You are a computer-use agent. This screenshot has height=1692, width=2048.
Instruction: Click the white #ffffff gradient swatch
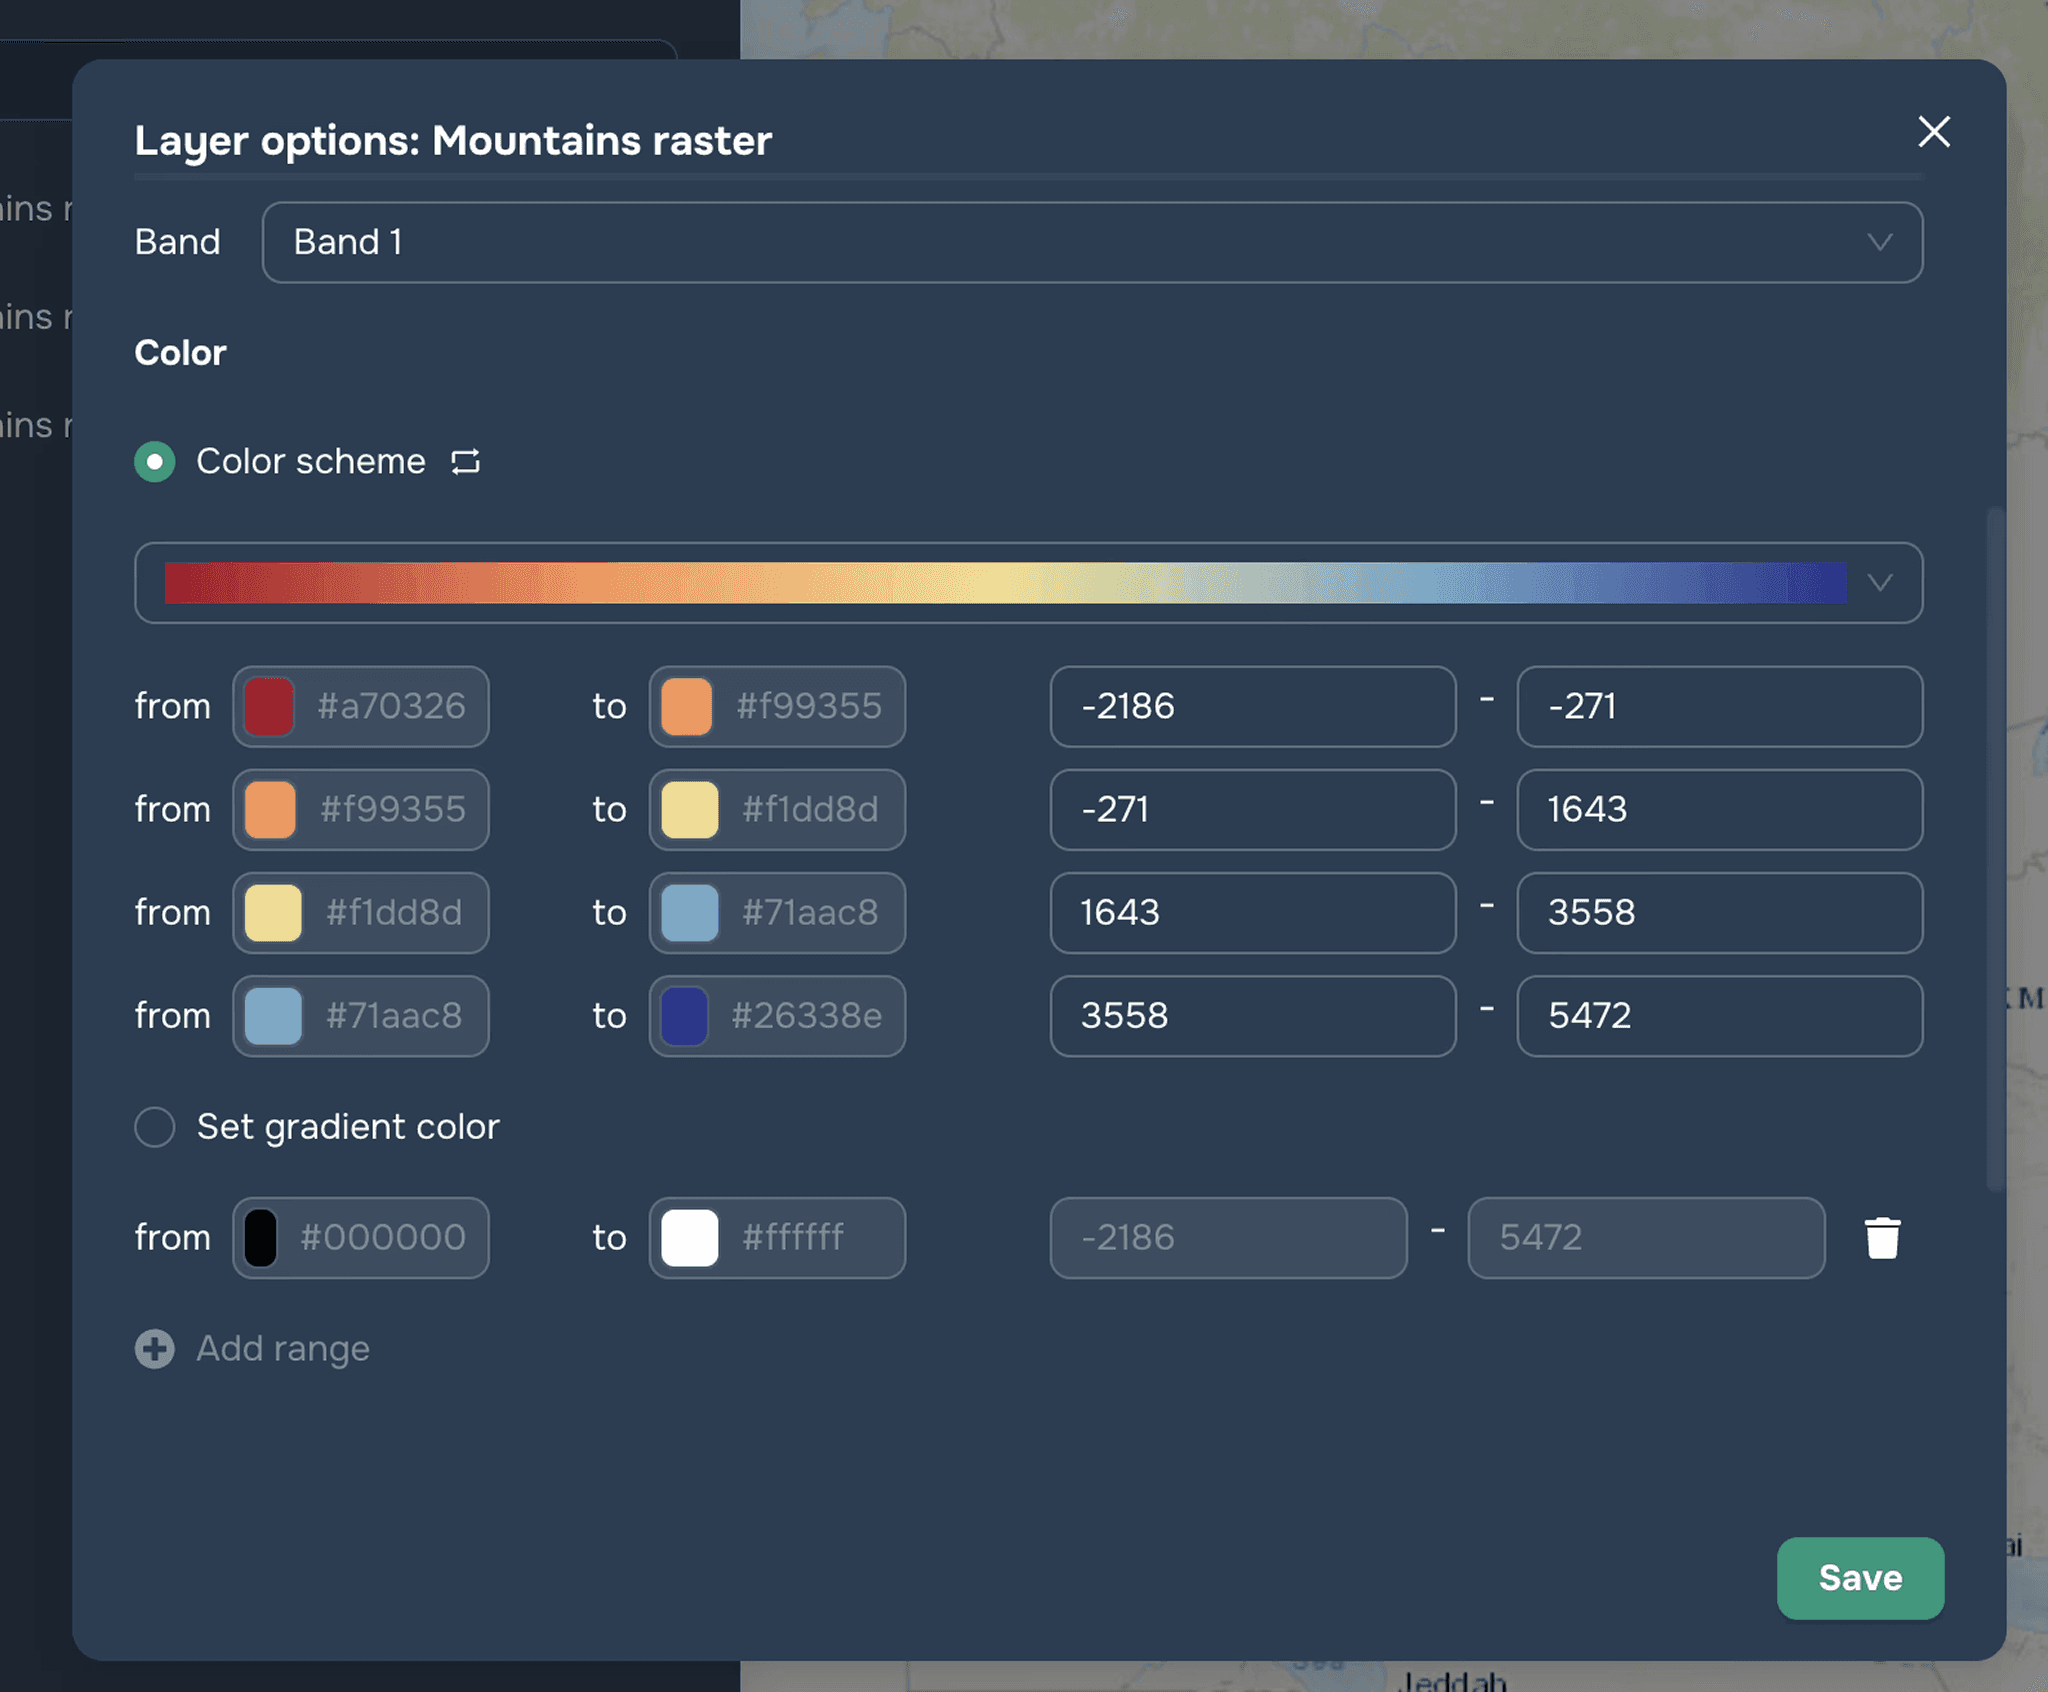(x=689, y=1238)
